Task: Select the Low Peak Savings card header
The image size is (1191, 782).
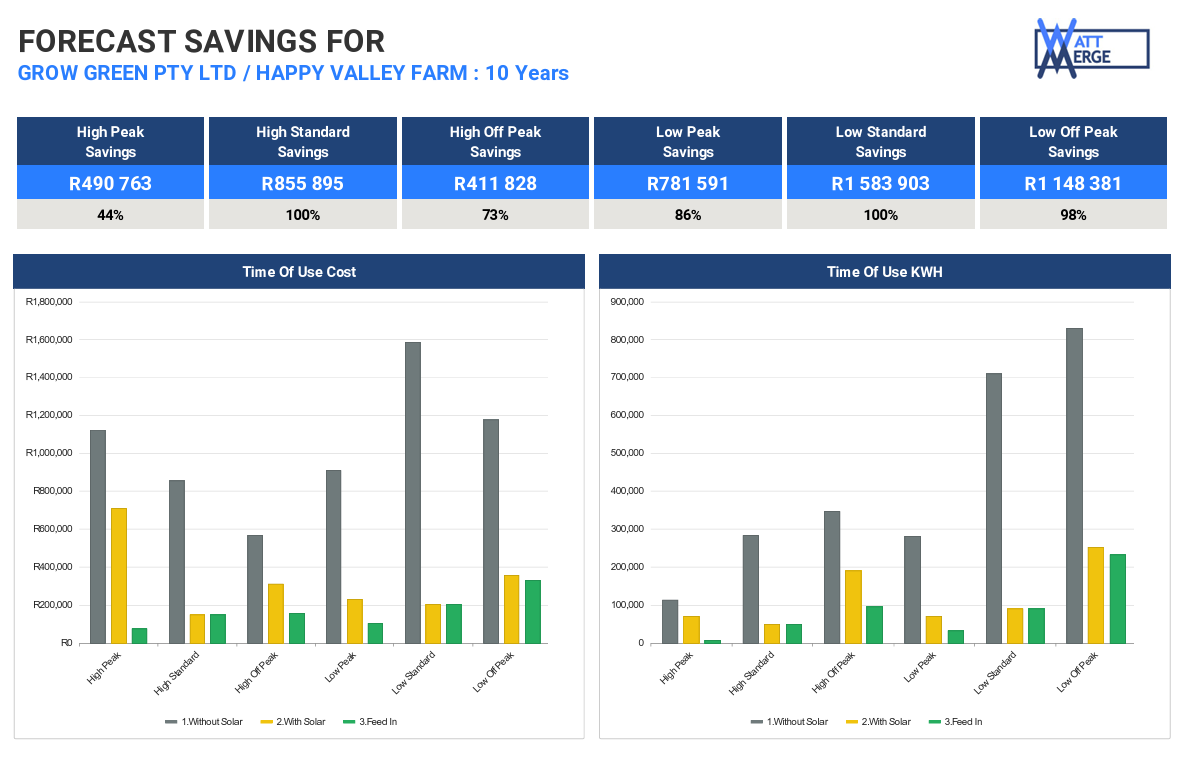Action: click(x=688, y=142)
